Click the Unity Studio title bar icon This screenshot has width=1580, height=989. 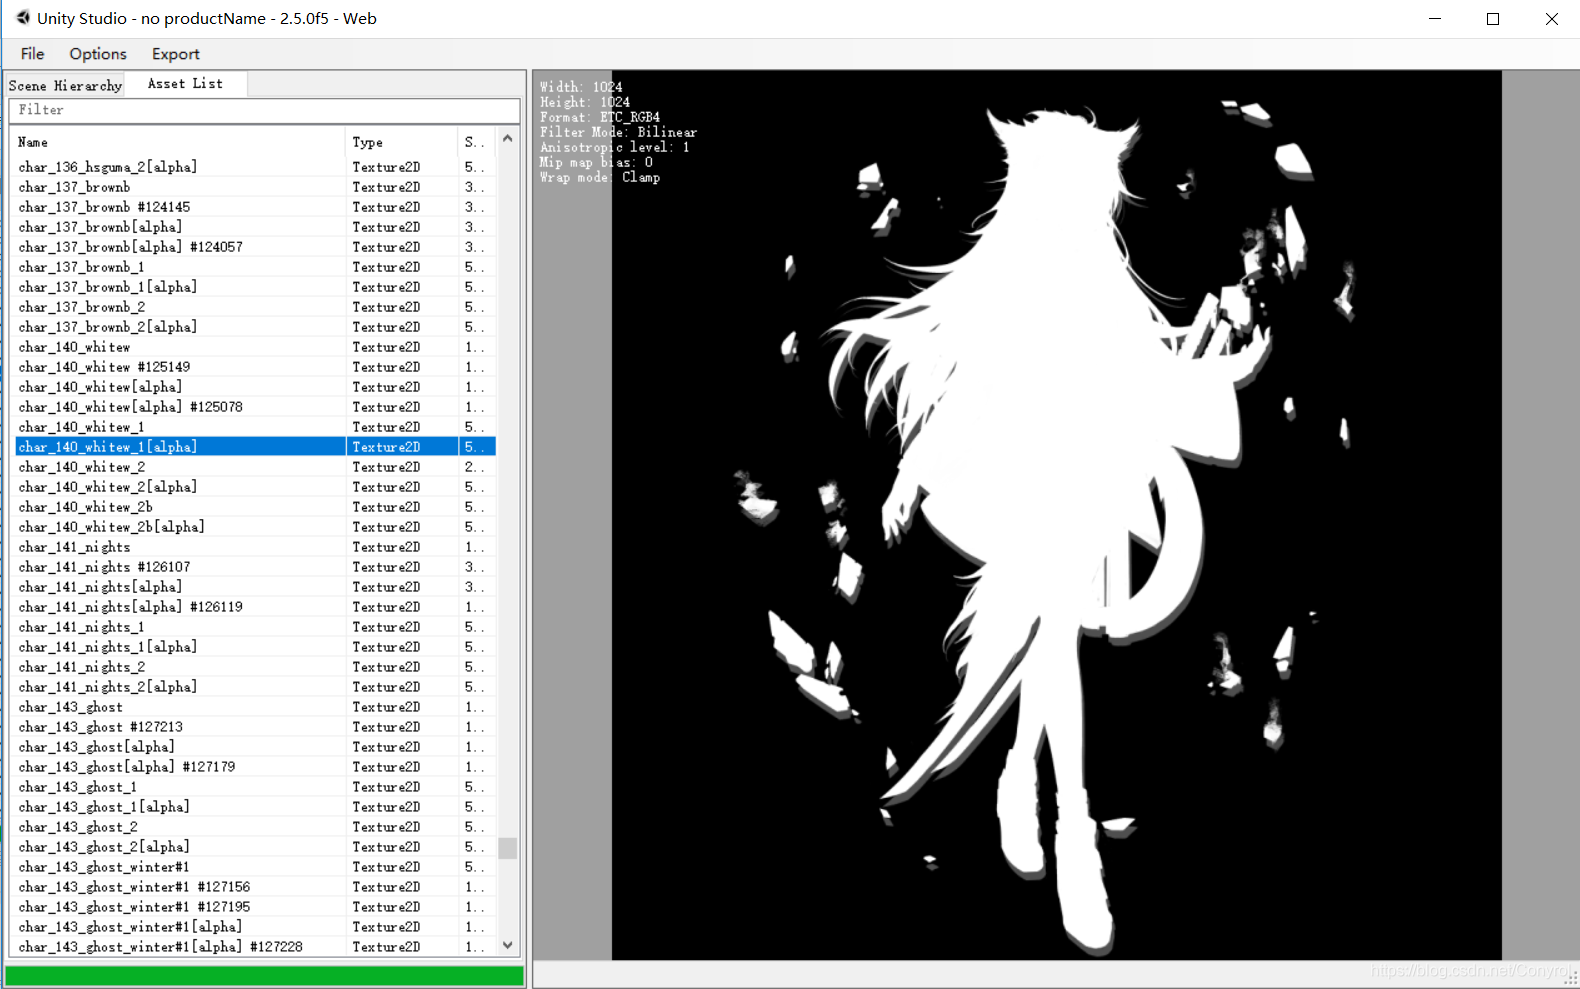pos(22,18)
